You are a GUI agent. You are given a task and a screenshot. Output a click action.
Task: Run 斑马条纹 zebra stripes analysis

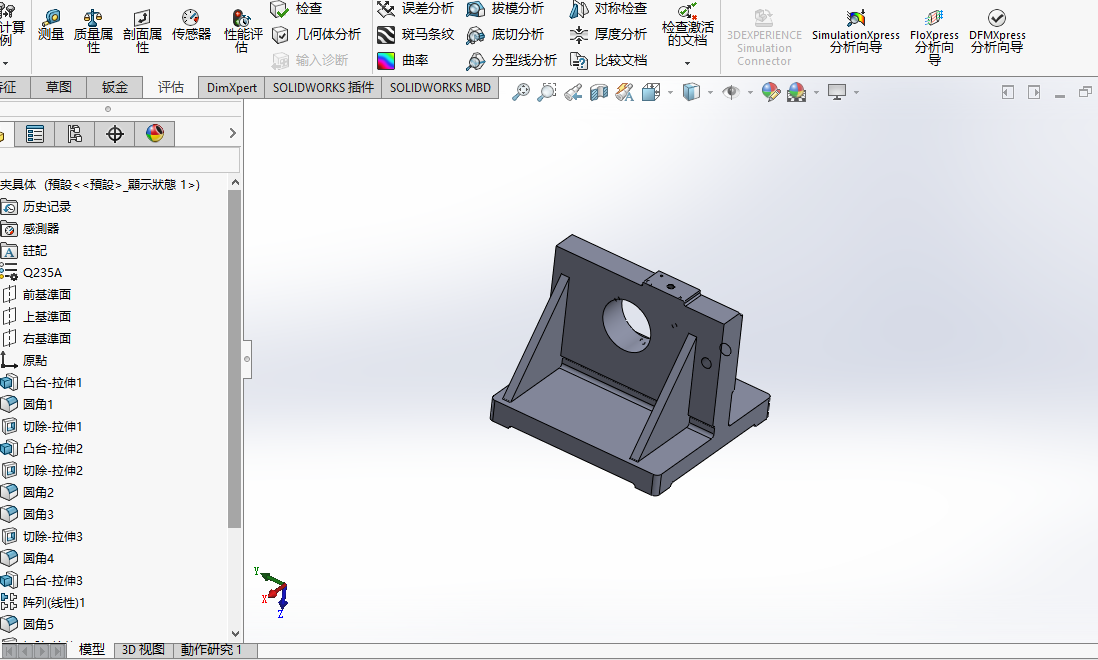pyautogui.click(x=415, y=34)
